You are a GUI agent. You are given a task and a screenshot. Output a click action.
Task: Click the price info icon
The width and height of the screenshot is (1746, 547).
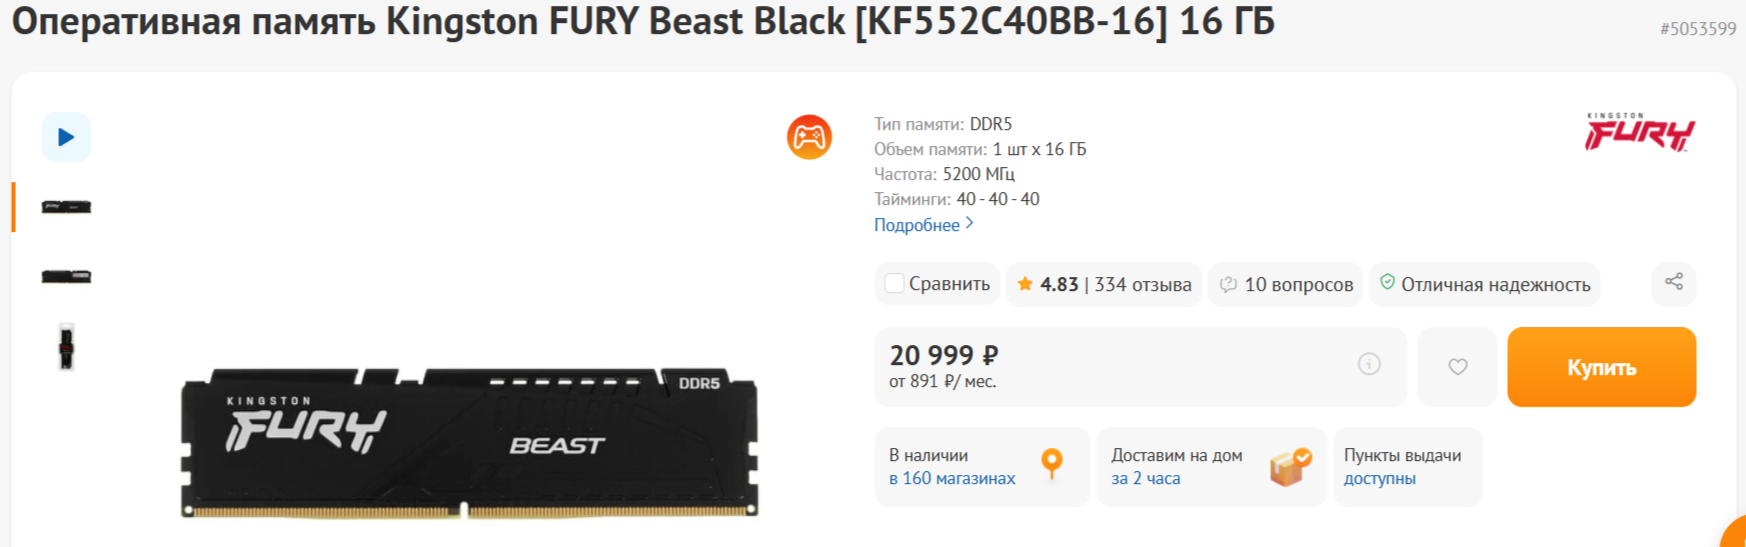pos(1369,364)
